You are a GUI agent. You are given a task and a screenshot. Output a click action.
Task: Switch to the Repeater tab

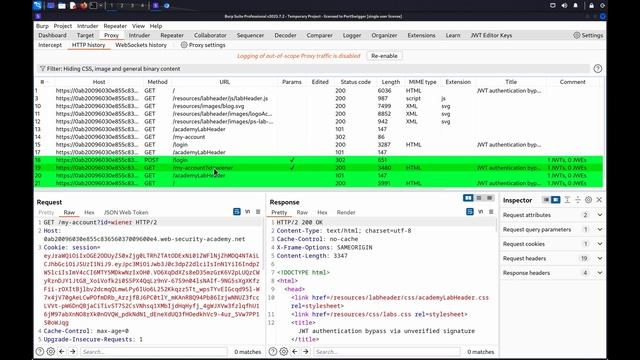pos(172,35)
